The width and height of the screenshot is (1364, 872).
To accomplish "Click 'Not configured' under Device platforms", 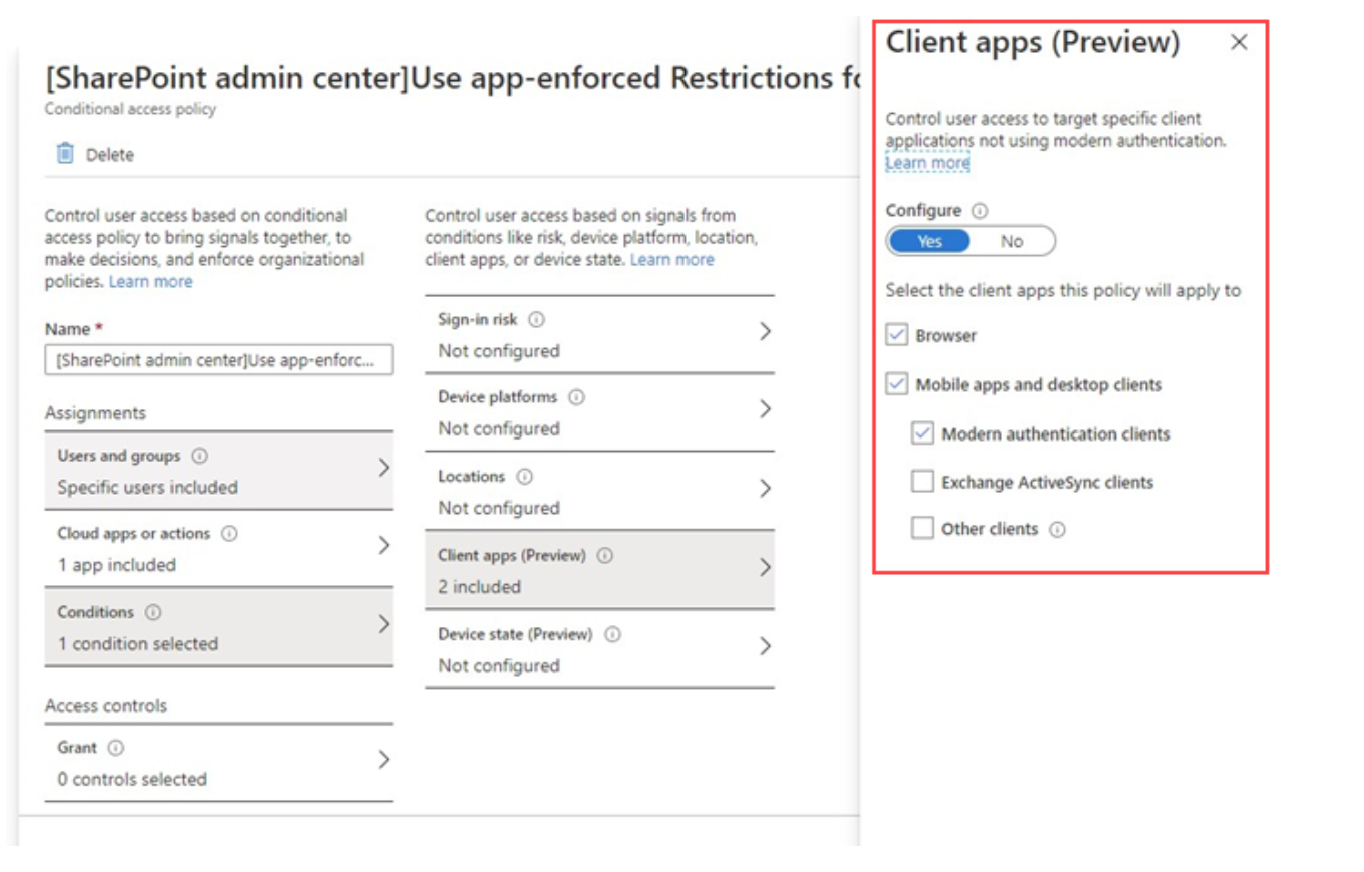I will click(499, 429).
